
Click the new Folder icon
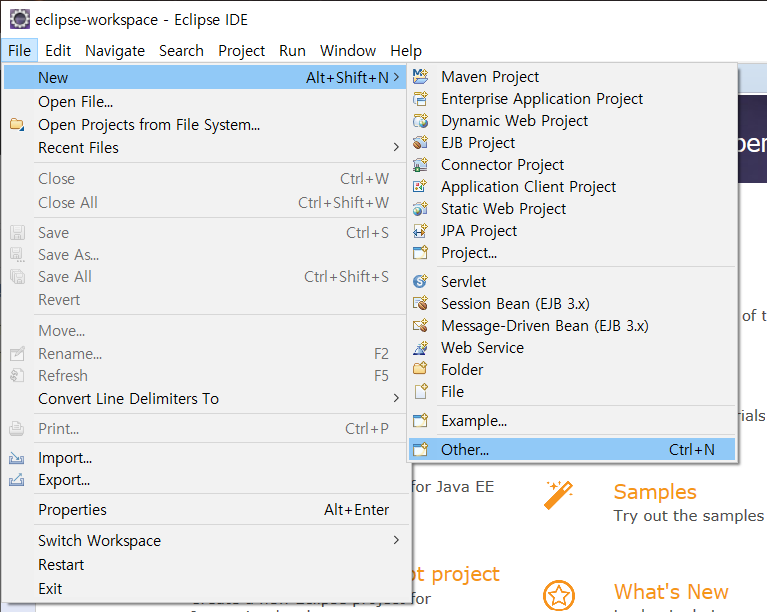420,369
